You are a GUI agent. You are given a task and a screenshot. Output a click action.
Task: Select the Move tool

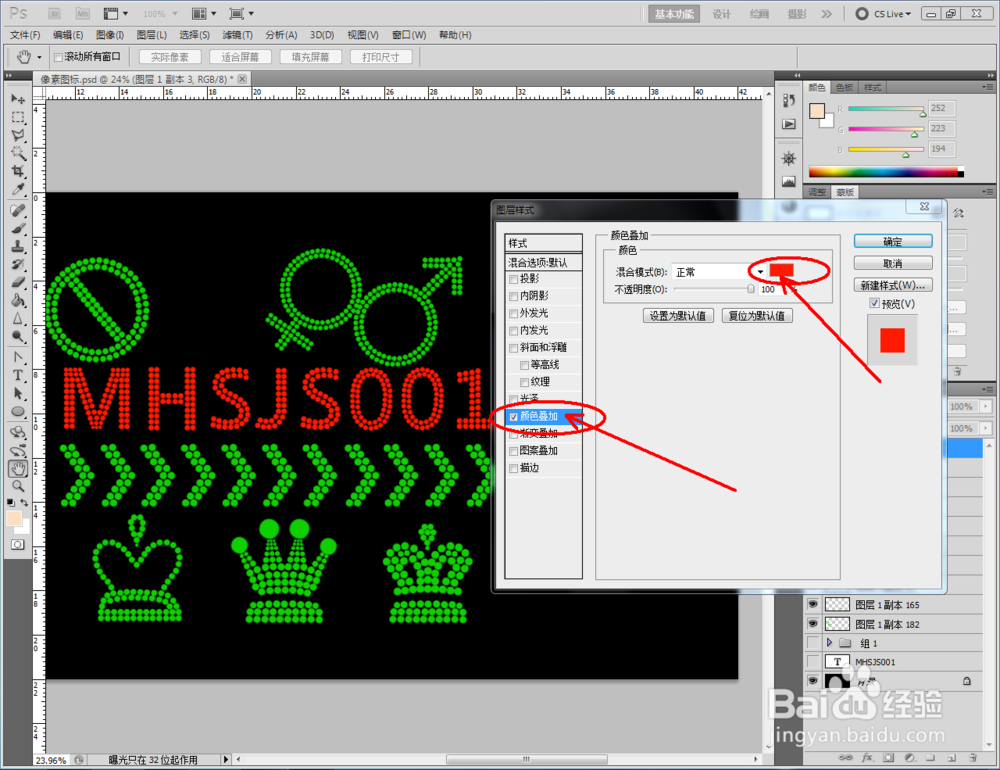coord(18,99)
